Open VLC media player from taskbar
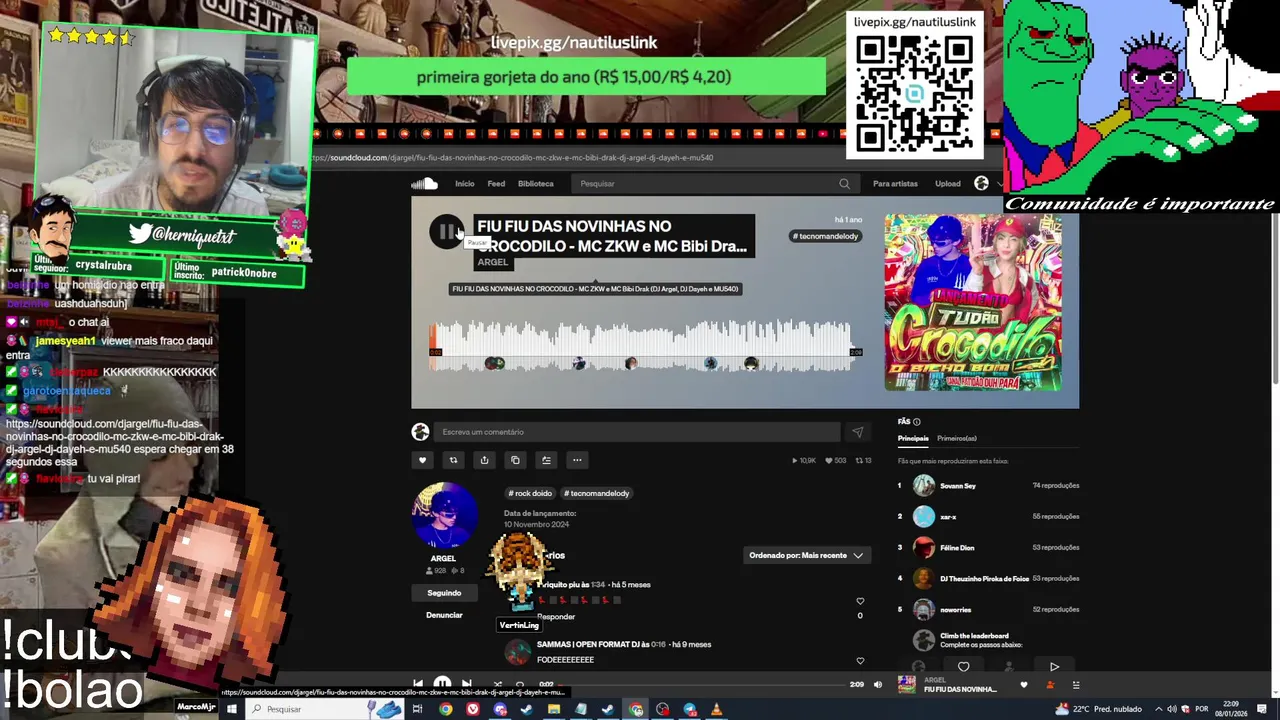The height and width of the screenshot is (720, 1280). coord(716,709)
